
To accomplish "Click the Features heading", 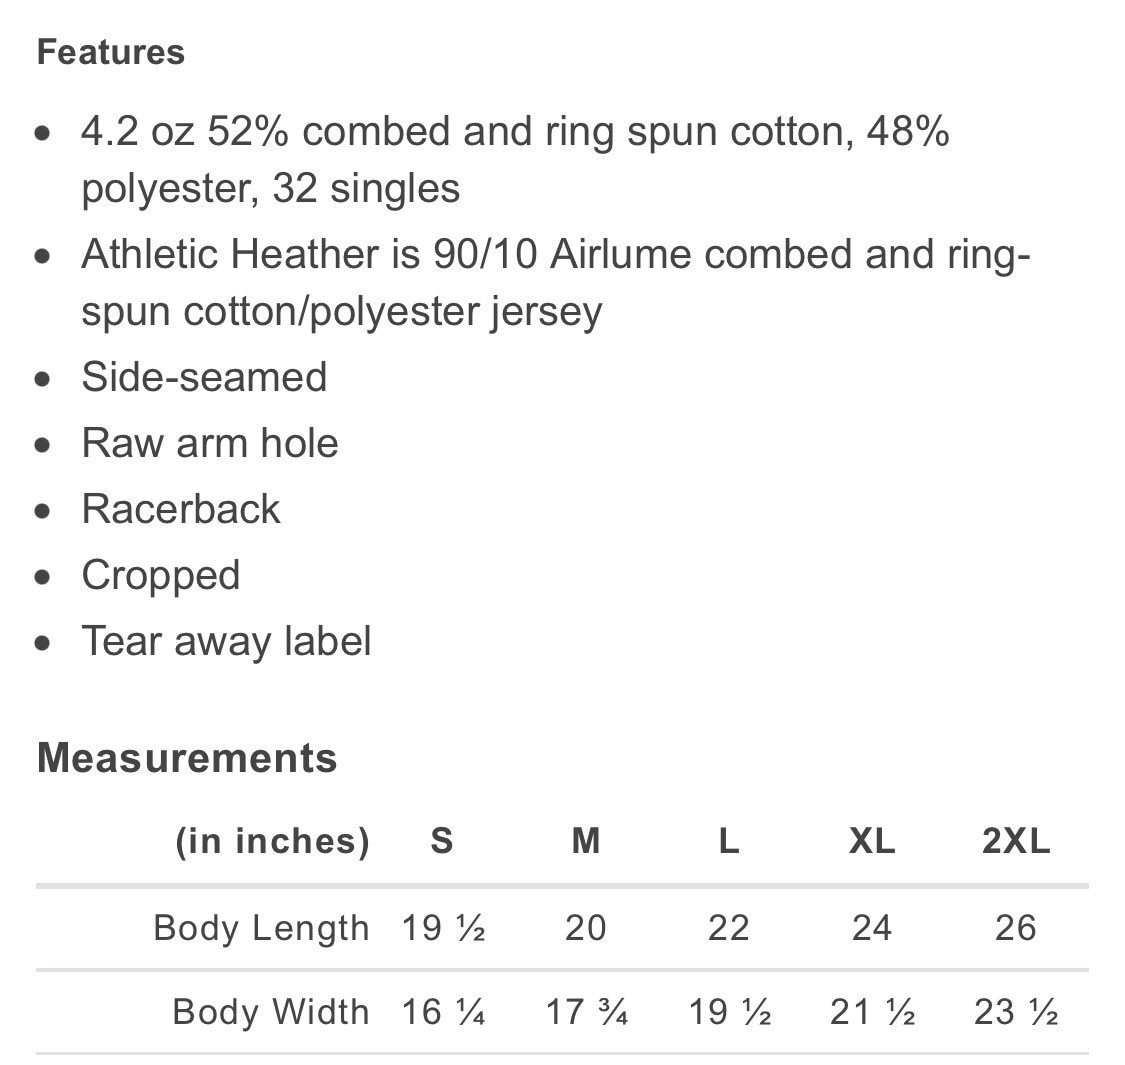I will click(110, 52).
